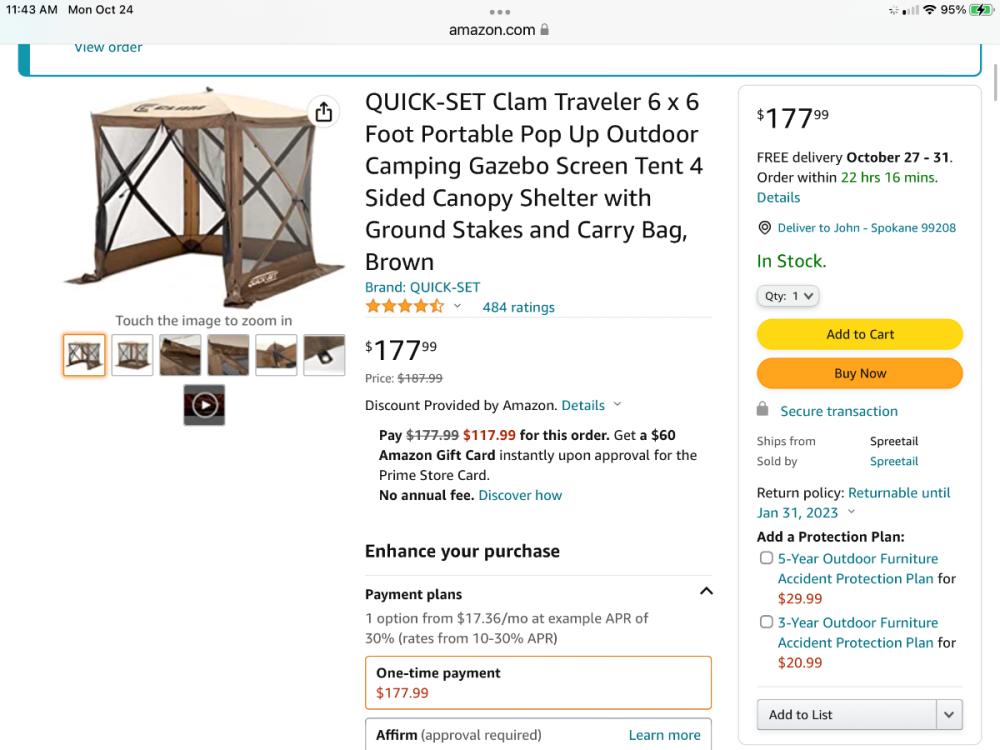Expand the star ratings breakdown chevron
This screenshot has height=750, width=1000.
tap(458, 306)
